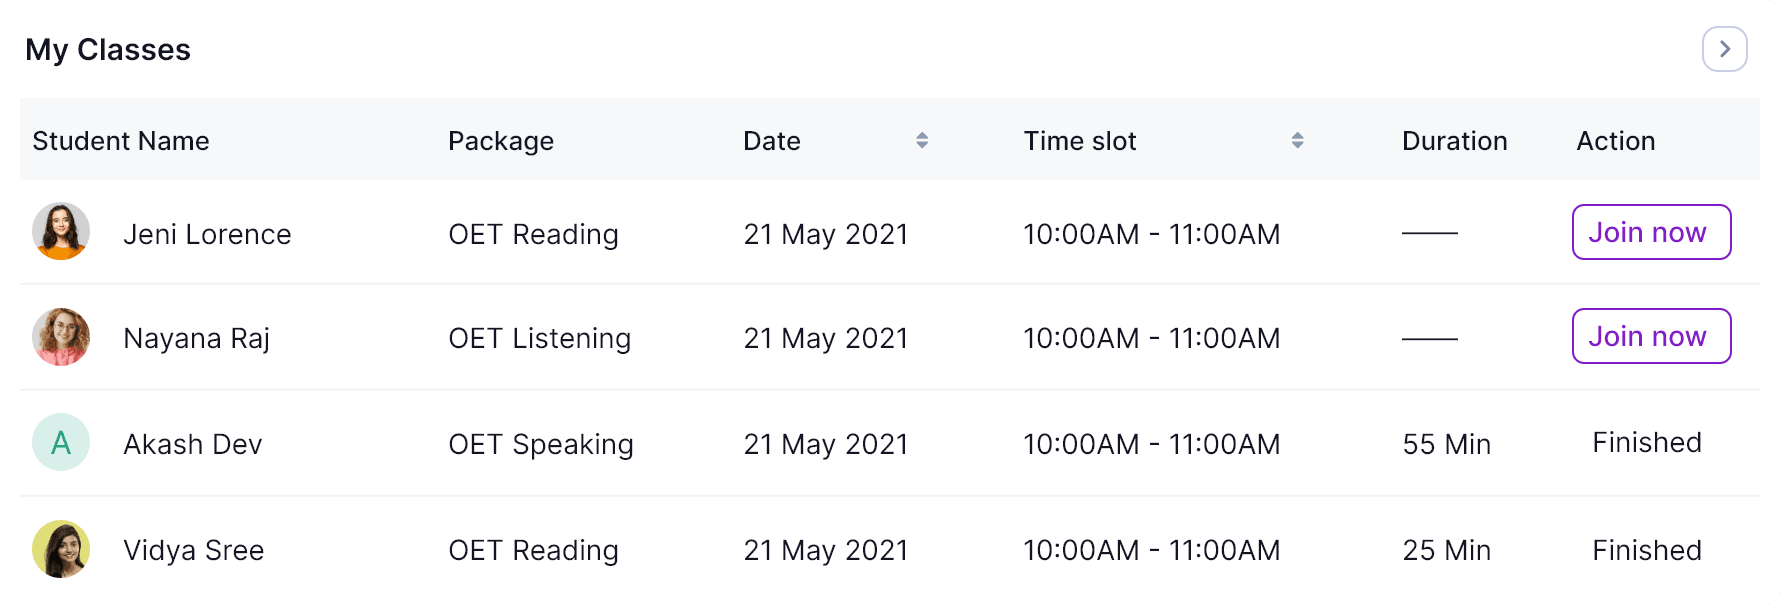
Task: Click the My Classes heading
Action: coord(108,50)
